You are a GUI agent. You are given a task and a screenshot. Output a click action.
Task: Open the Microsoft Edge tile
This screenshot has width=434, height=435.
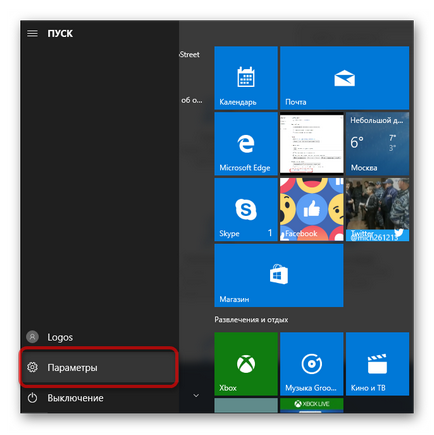point(246,144)
